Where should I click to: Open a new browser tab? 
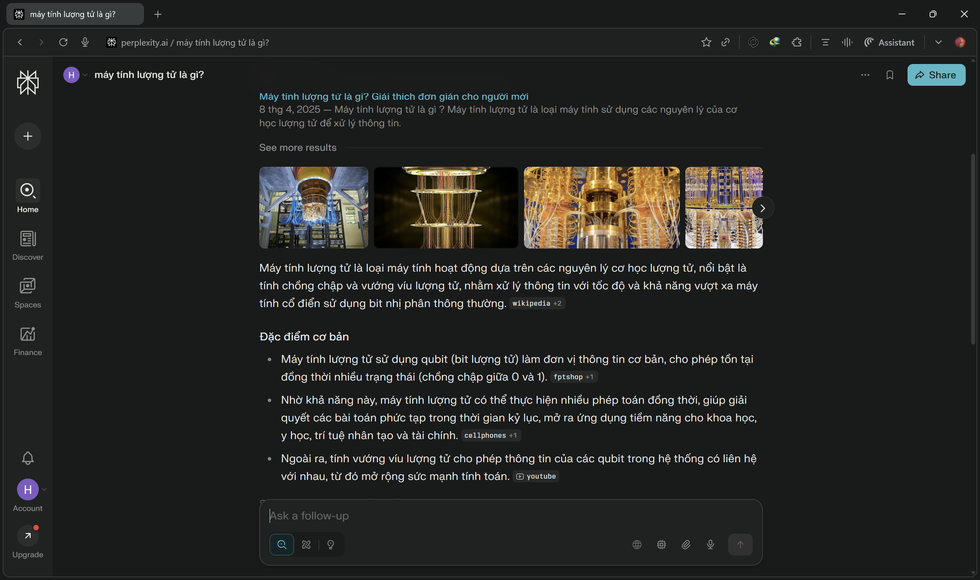coord(158,14)
